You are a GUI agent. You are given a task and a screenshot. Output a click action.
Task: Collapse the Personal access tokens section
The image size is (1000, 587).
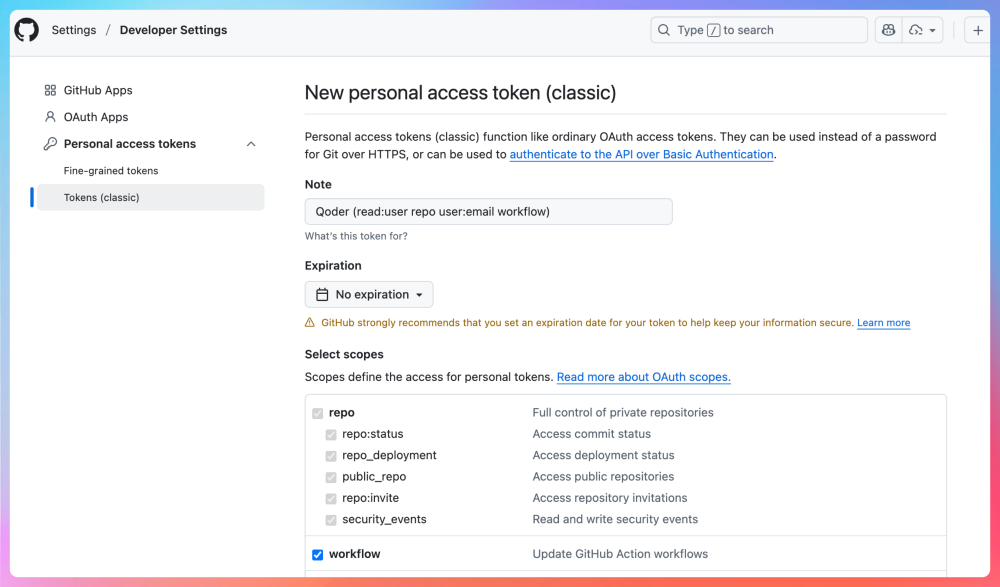point(251,144)
